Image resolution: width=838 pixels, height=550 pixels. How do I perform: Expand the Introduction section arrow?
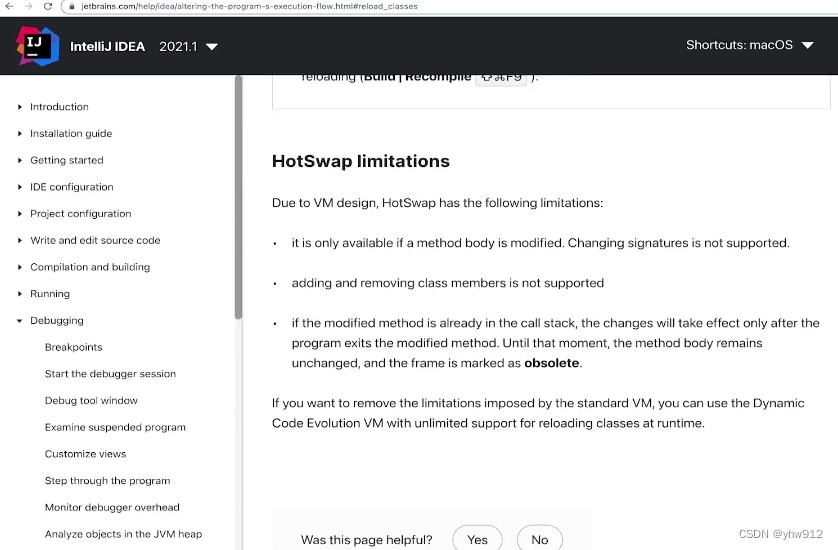pyautogui.click(x=20, y=107)
